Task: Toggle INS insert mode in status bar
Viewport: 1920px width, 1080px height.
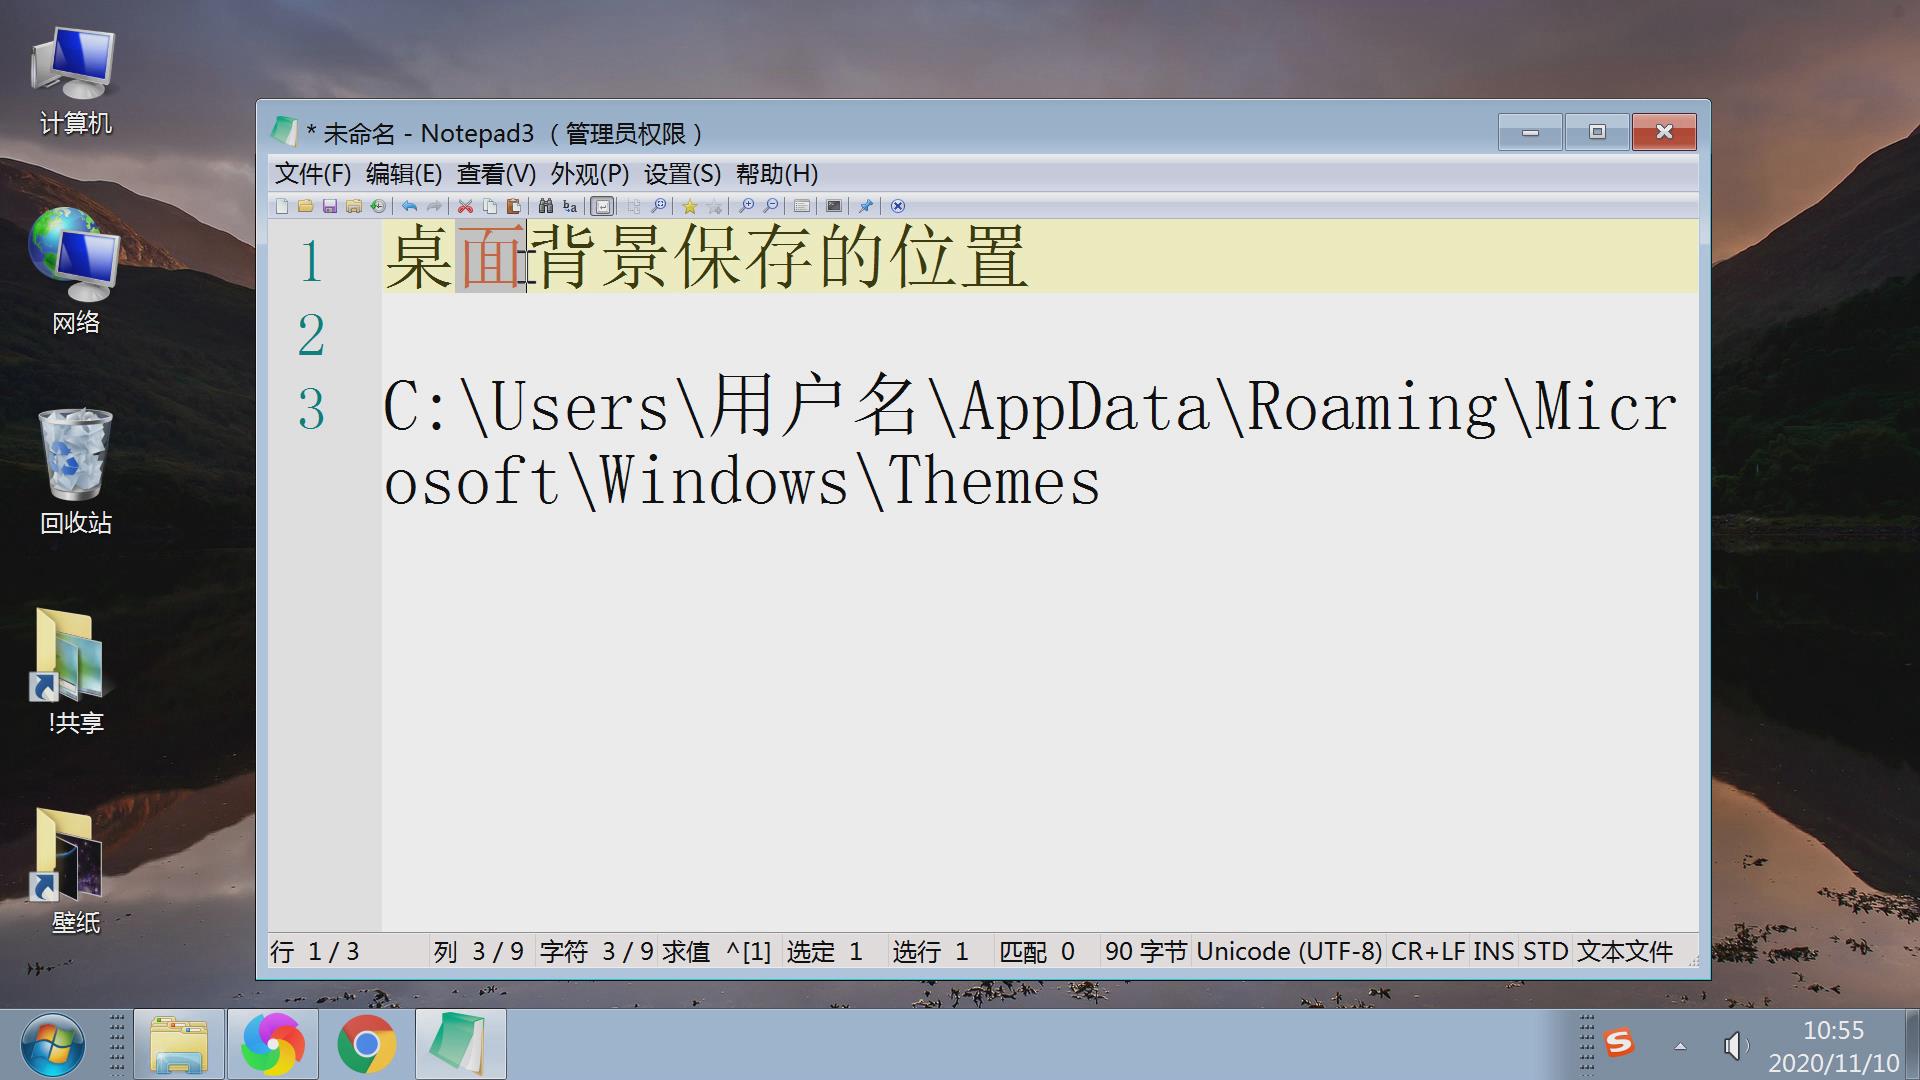Action: [x=1493, y=951]
